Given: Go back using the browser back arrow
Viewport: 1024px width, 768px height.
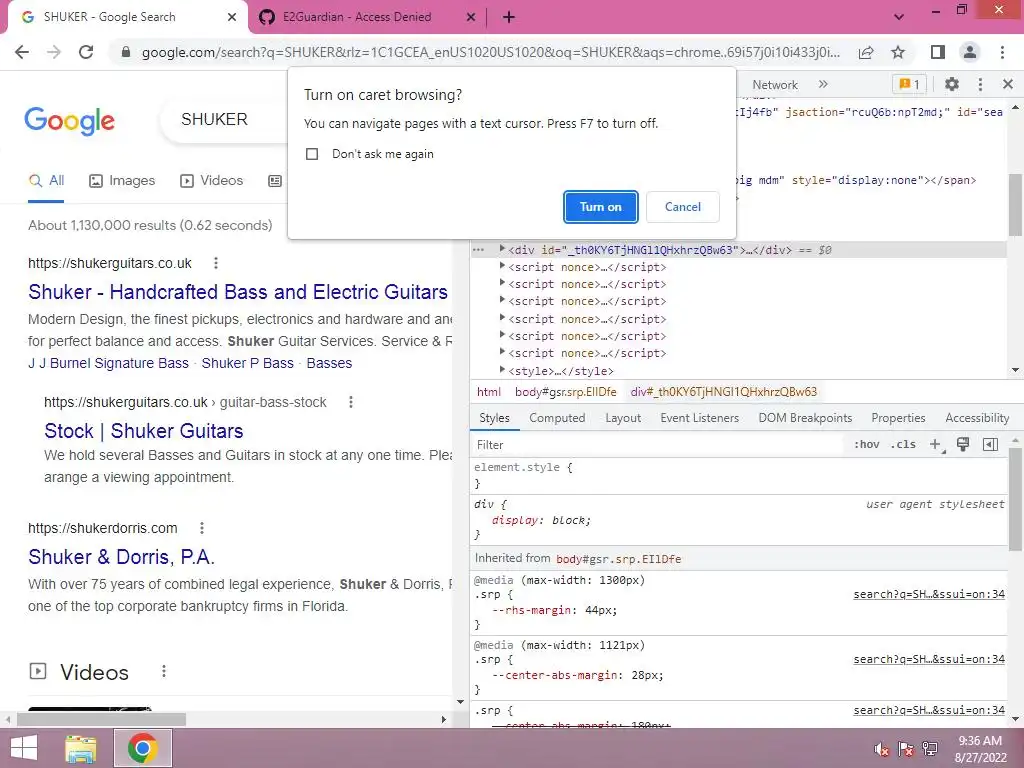Looking at the screenshot, I should point(22,52).
